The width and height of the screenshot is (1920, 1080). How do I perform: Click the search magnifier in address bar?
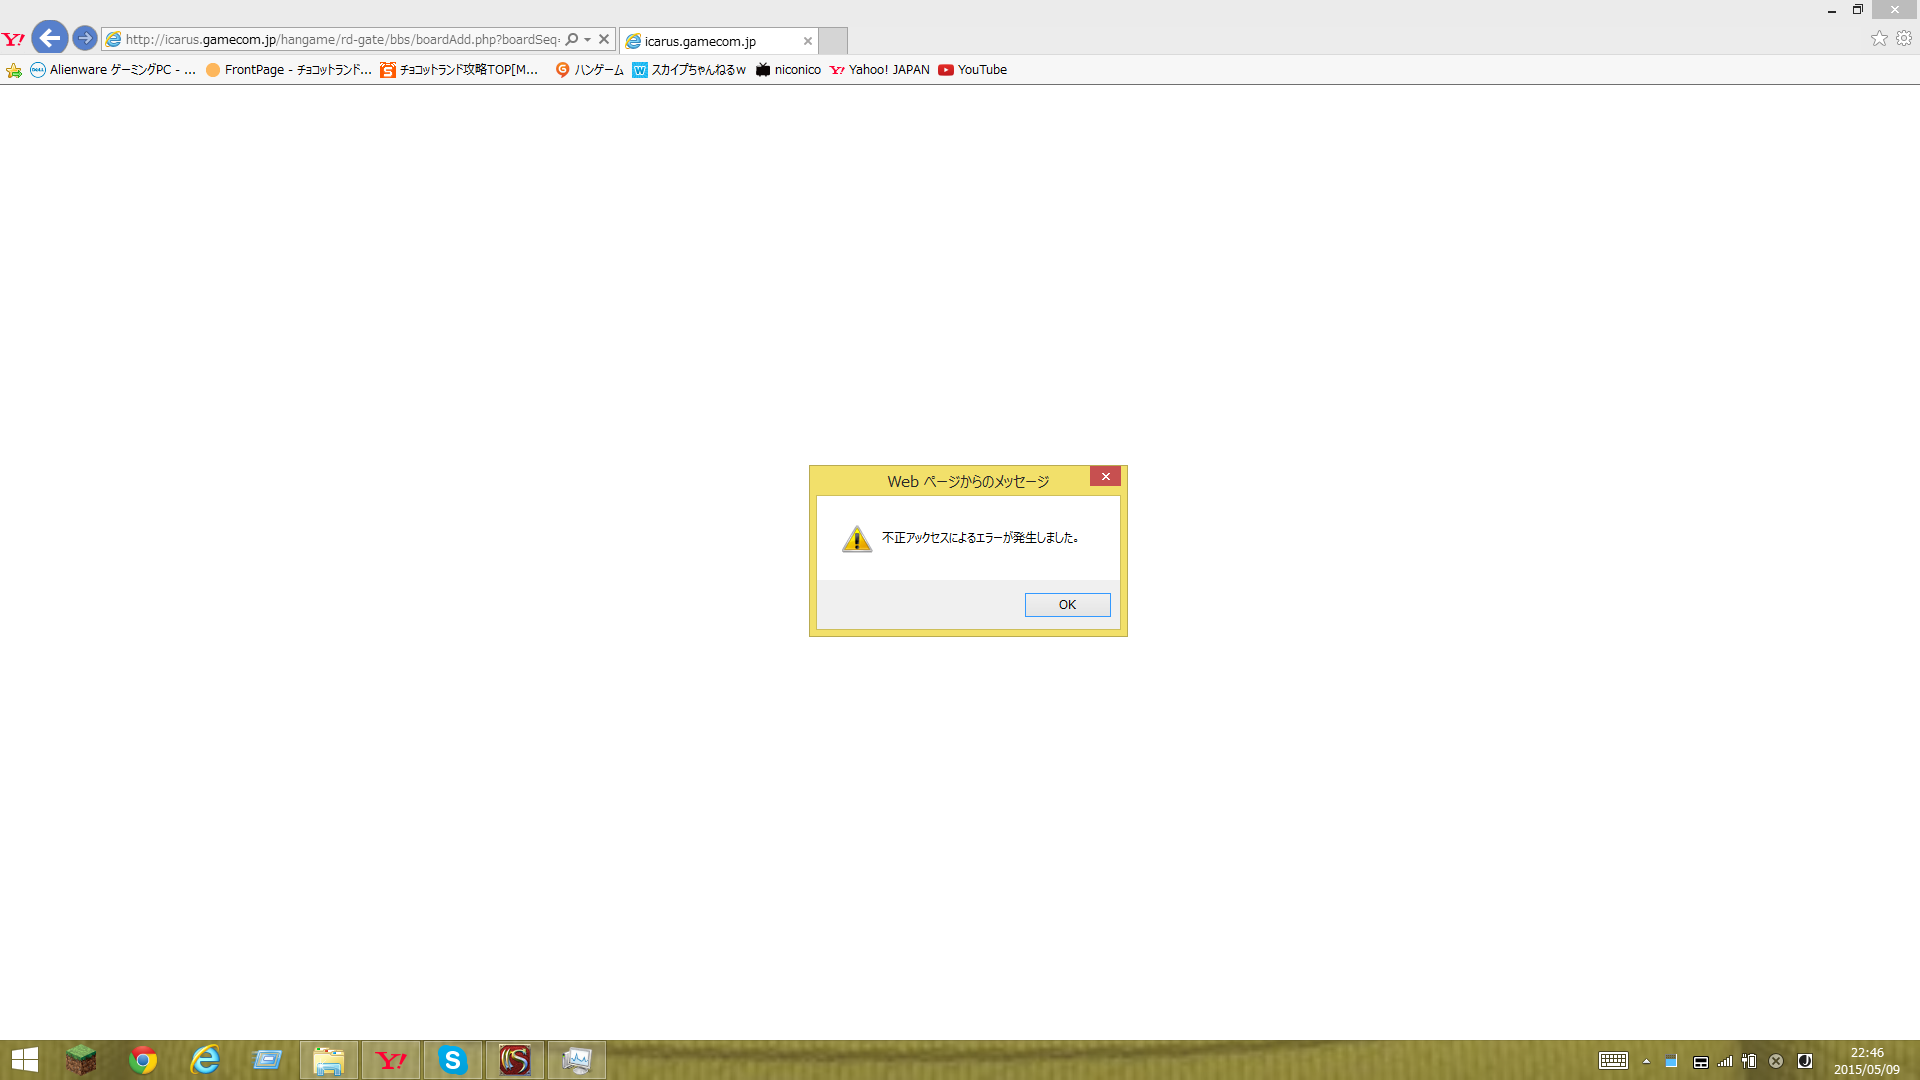pyautogui.click(x=572, y=39)
